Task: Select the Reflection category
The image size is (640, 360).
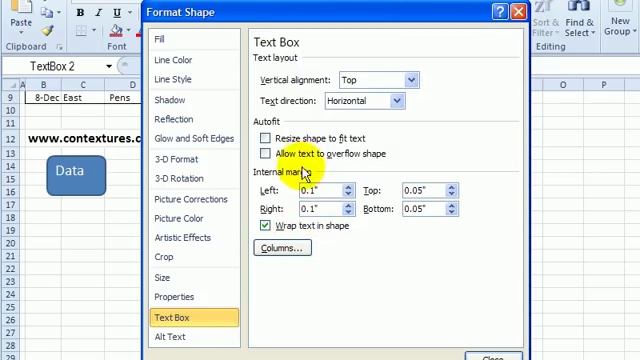Action: coord(194,119)
